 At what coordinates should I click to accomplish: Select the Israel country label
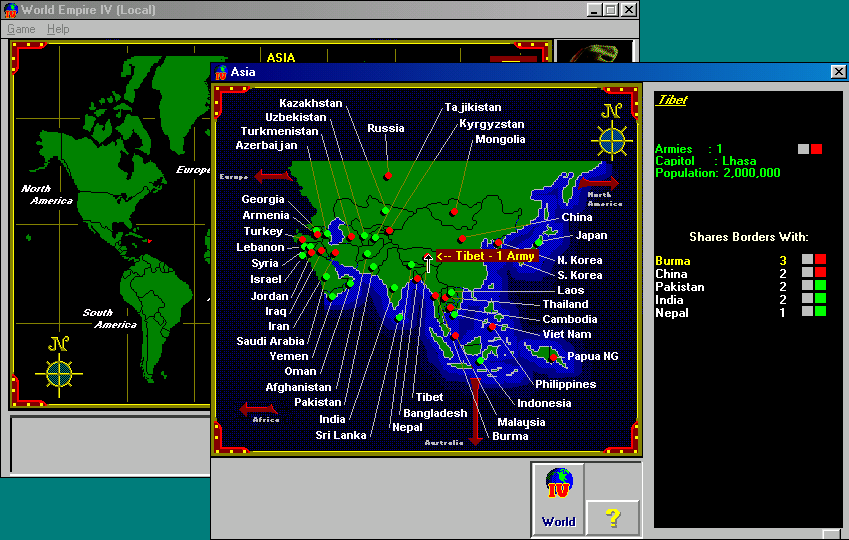[x=266, y=279]
